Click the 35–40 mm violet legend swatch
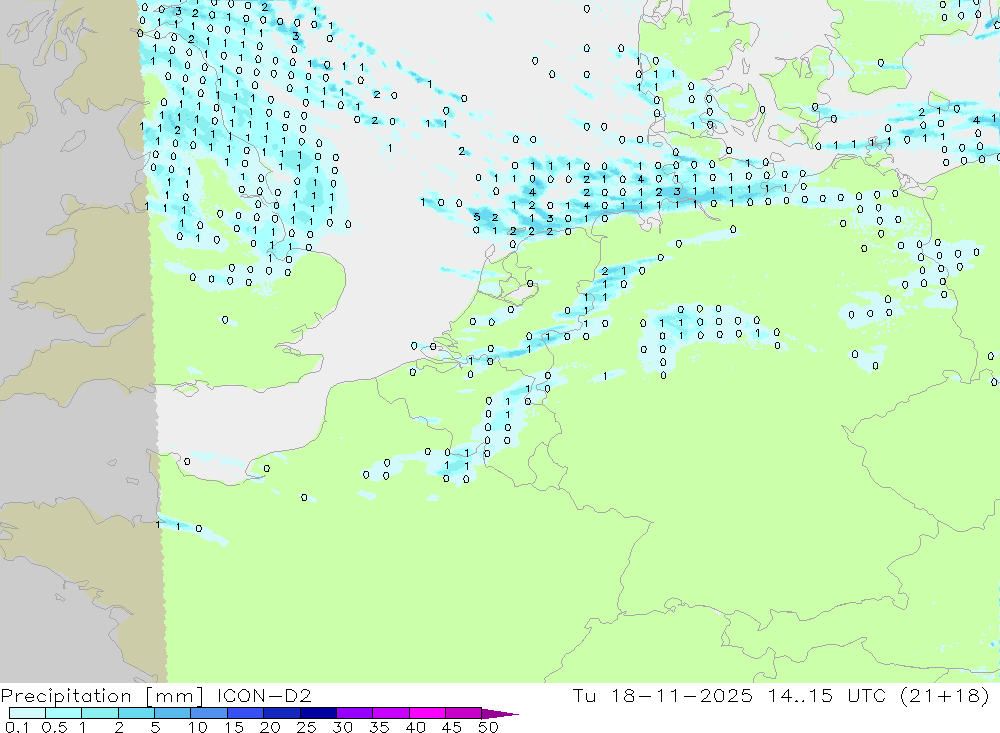Viewport: 1000px width, 733px height. tap(391, 713)
